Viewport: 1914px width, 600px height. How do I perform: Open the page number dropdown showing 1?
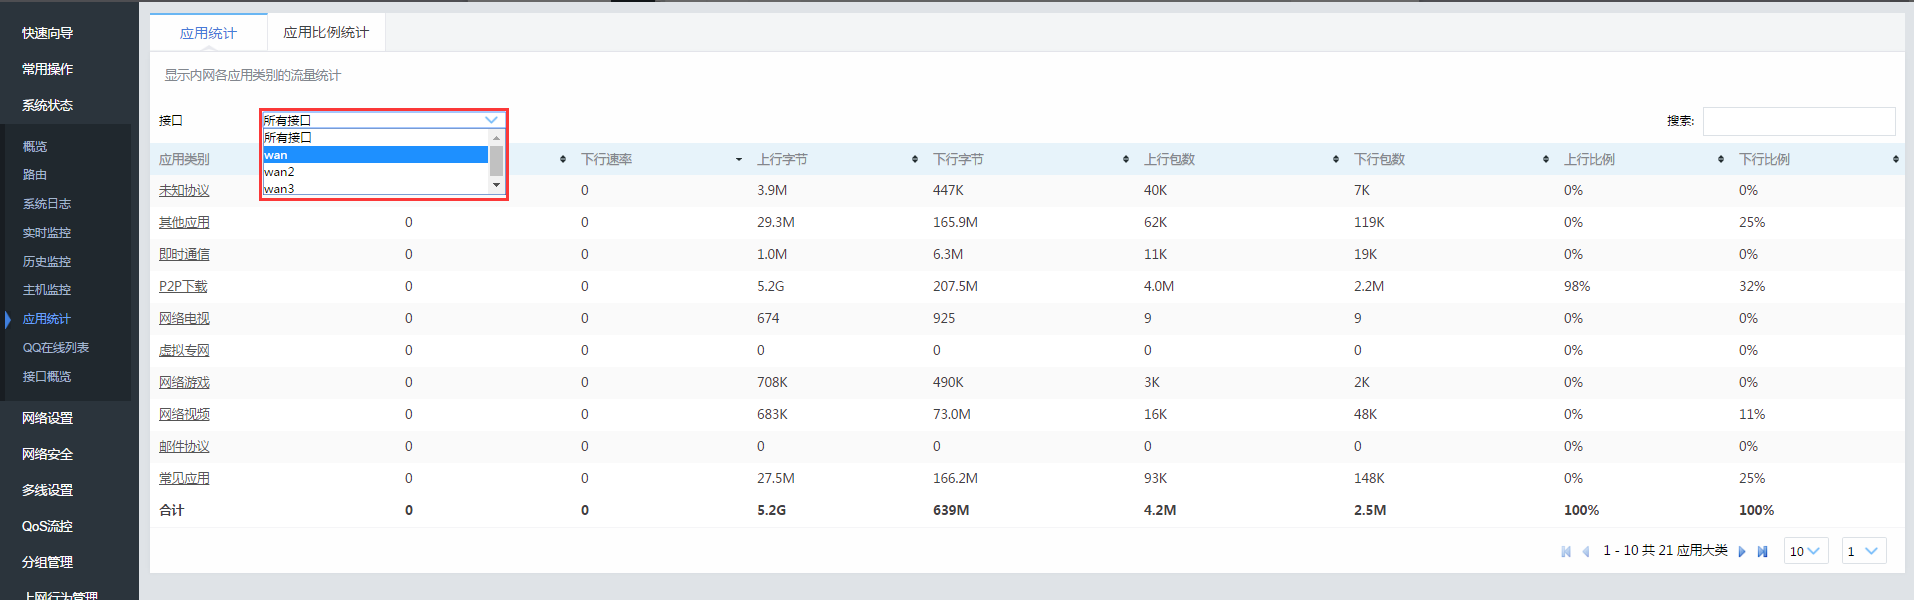click(1863, 551)
